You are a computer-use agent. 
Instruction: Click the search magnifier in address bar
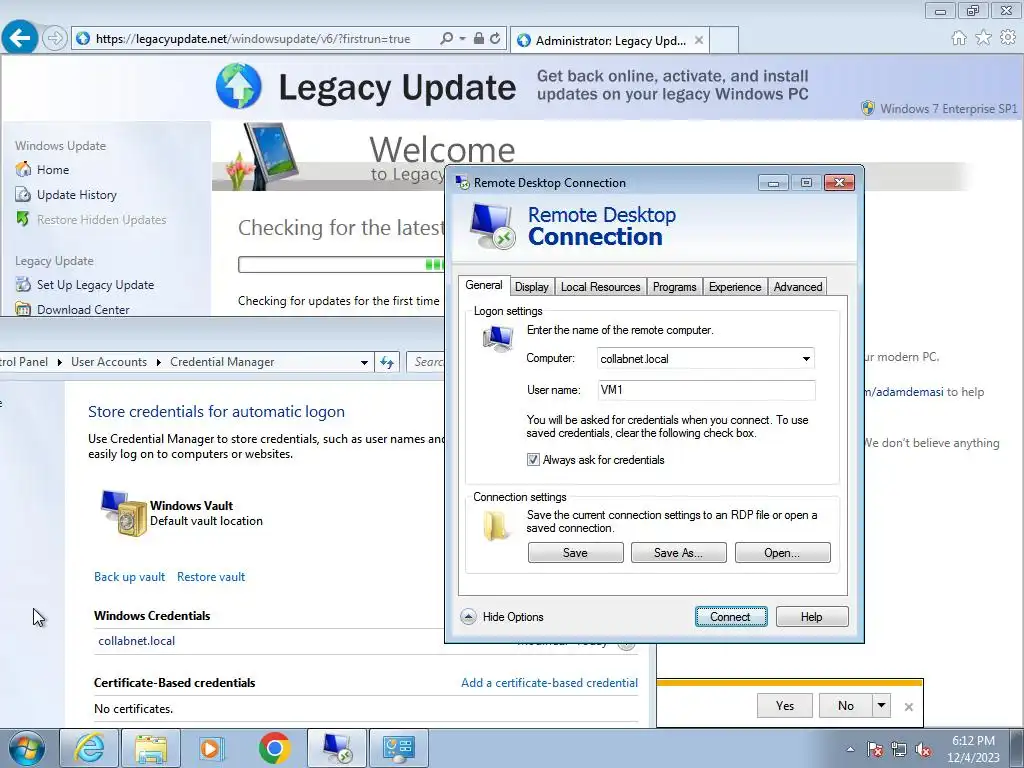point(447,39)
